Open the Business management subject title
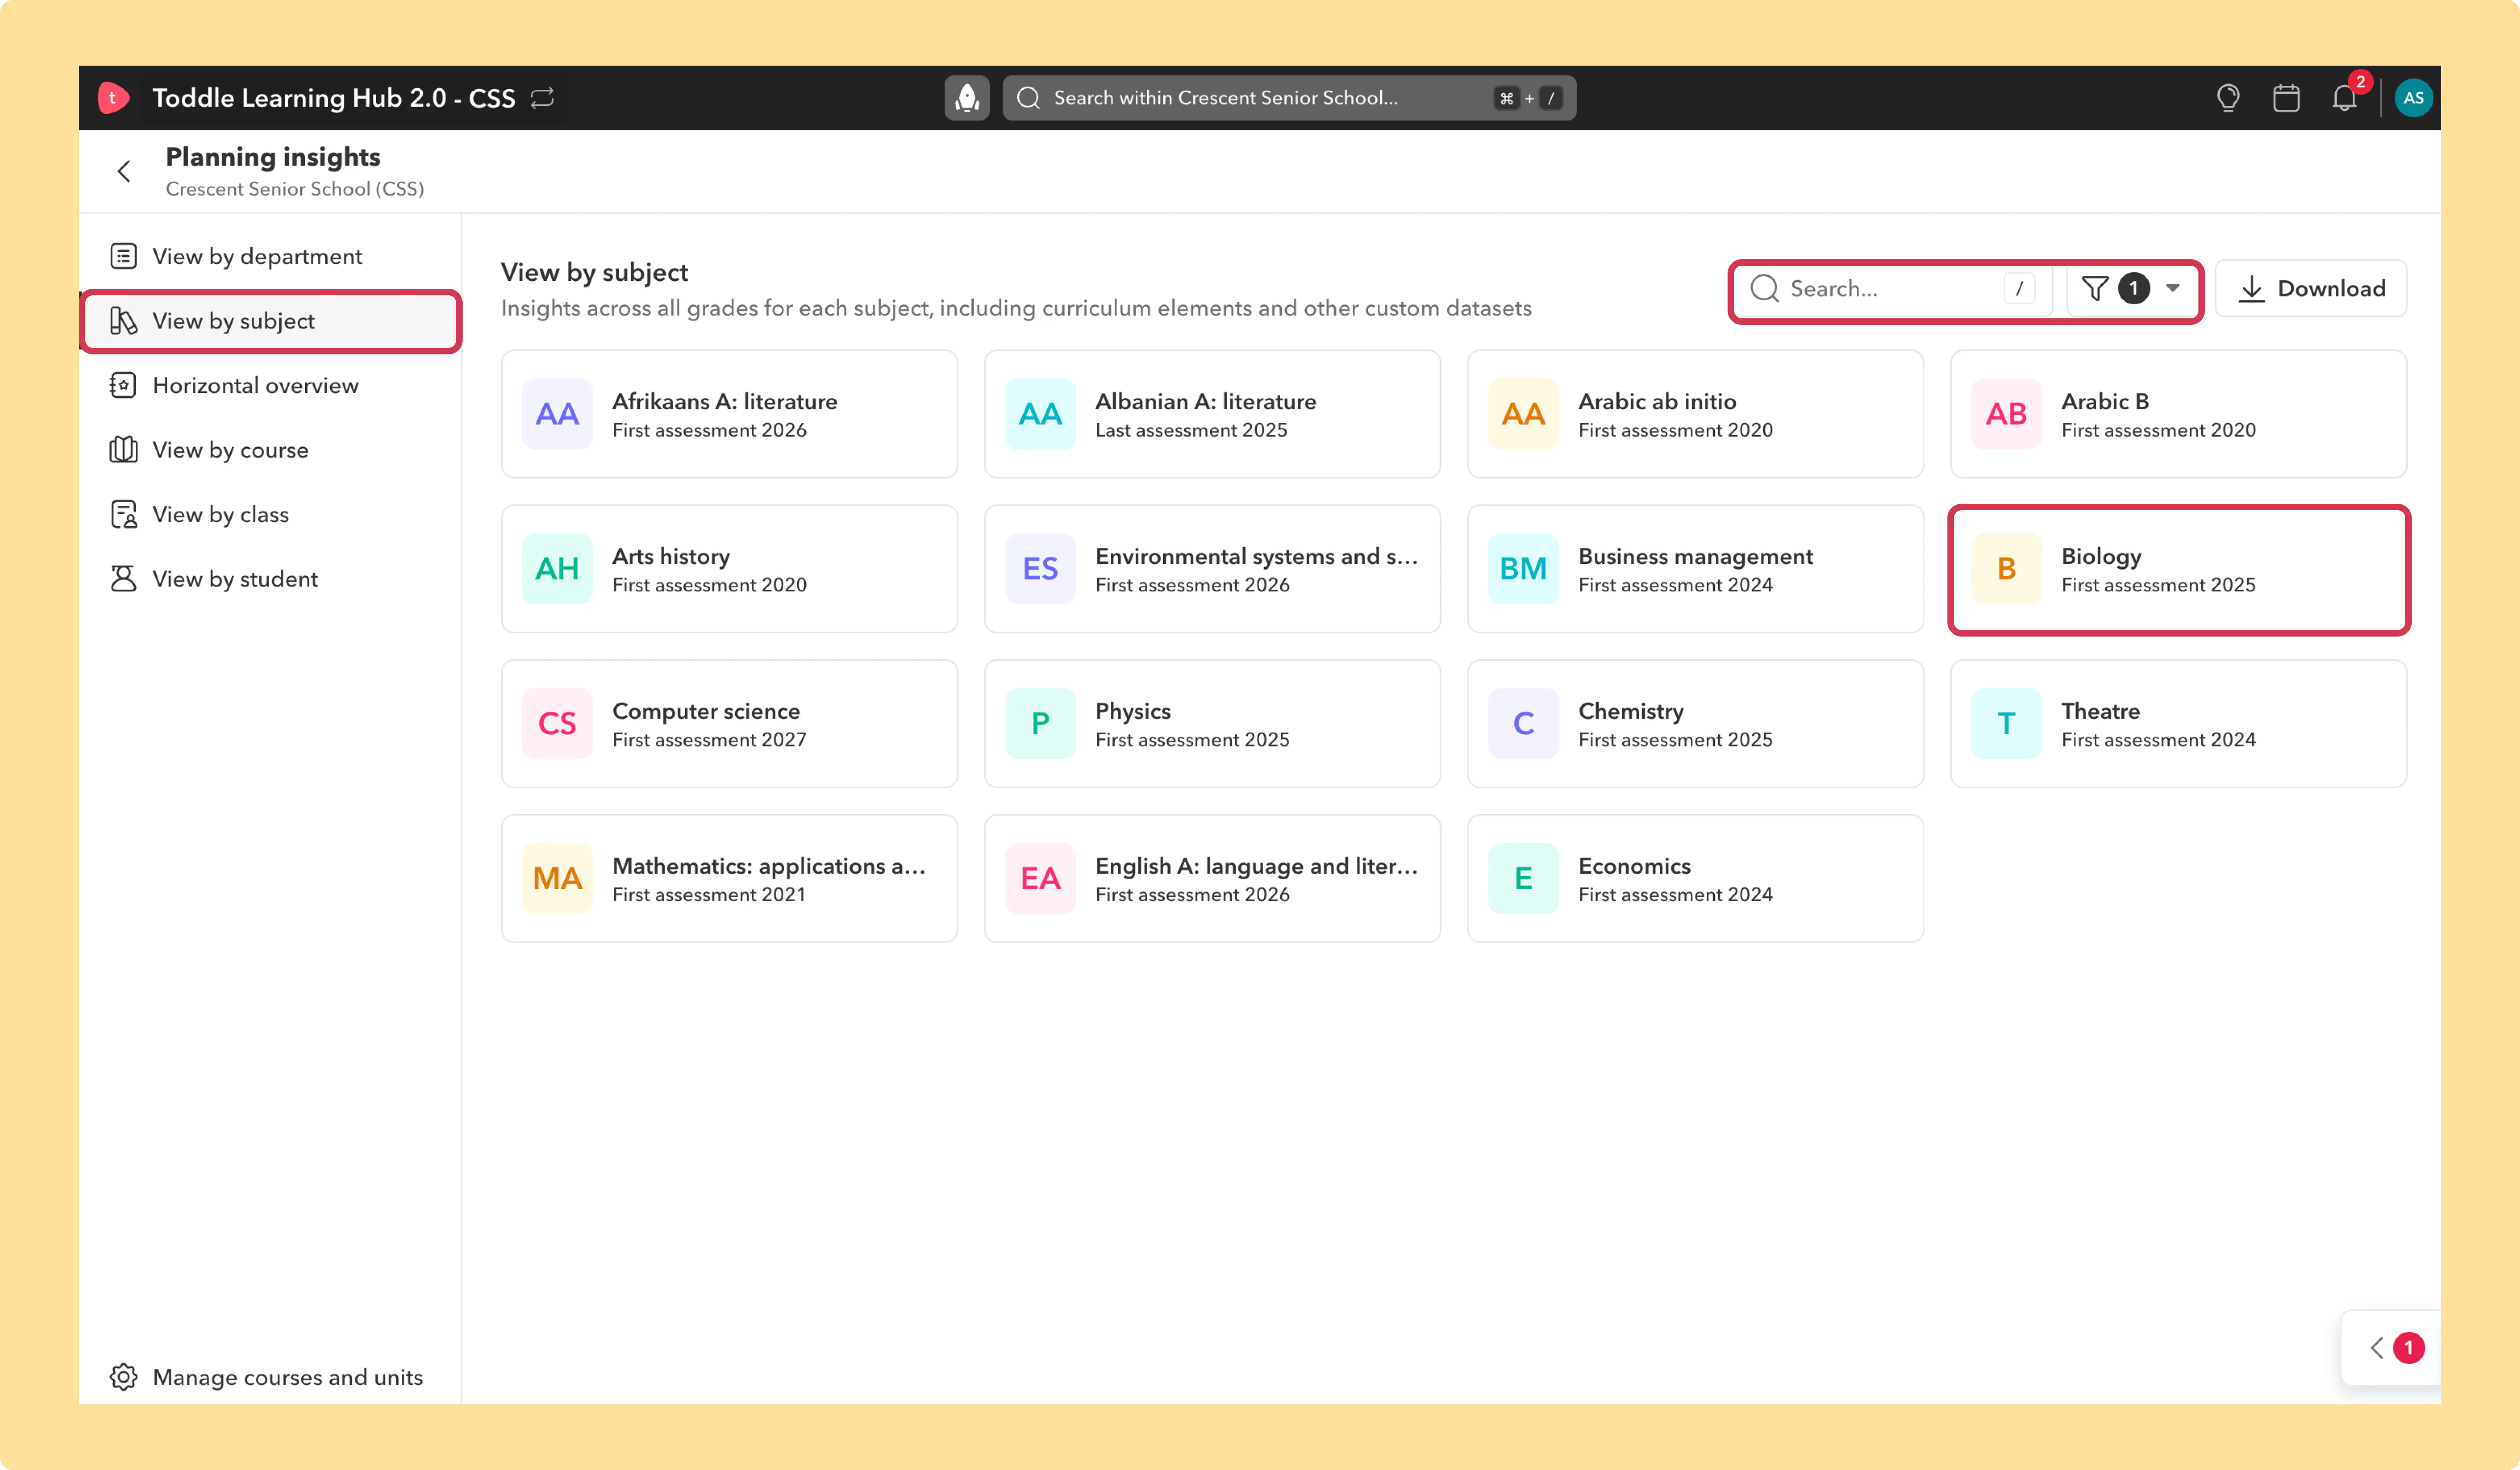 pyautogui.click(x=1695, y=556)
